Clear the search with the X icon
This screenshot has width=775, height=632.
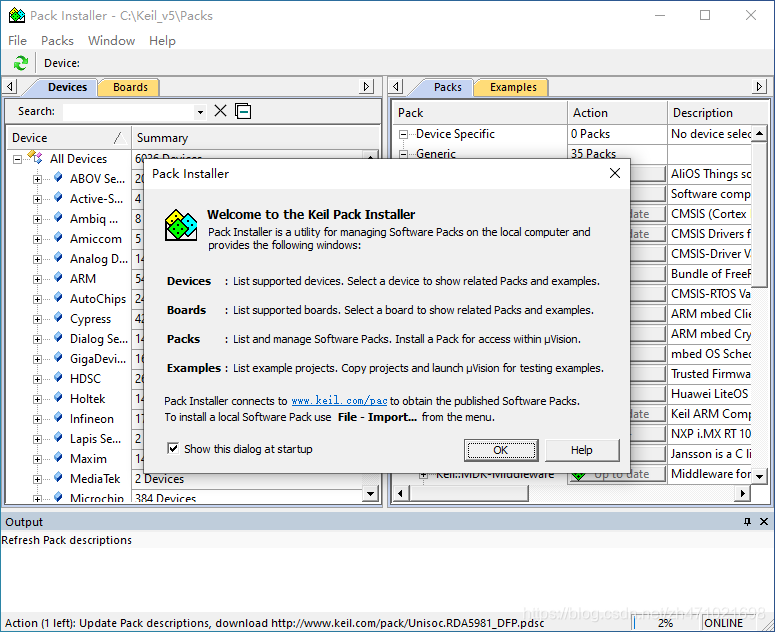220,111
